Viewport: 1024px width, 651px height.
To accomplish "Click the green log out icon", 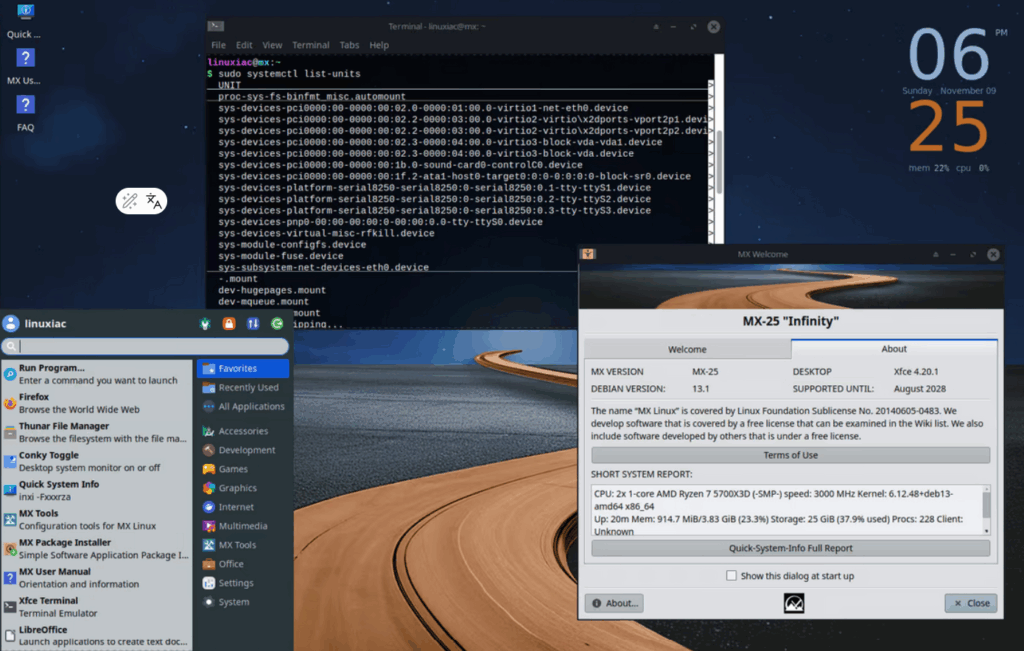I will (x=276, y=324).
